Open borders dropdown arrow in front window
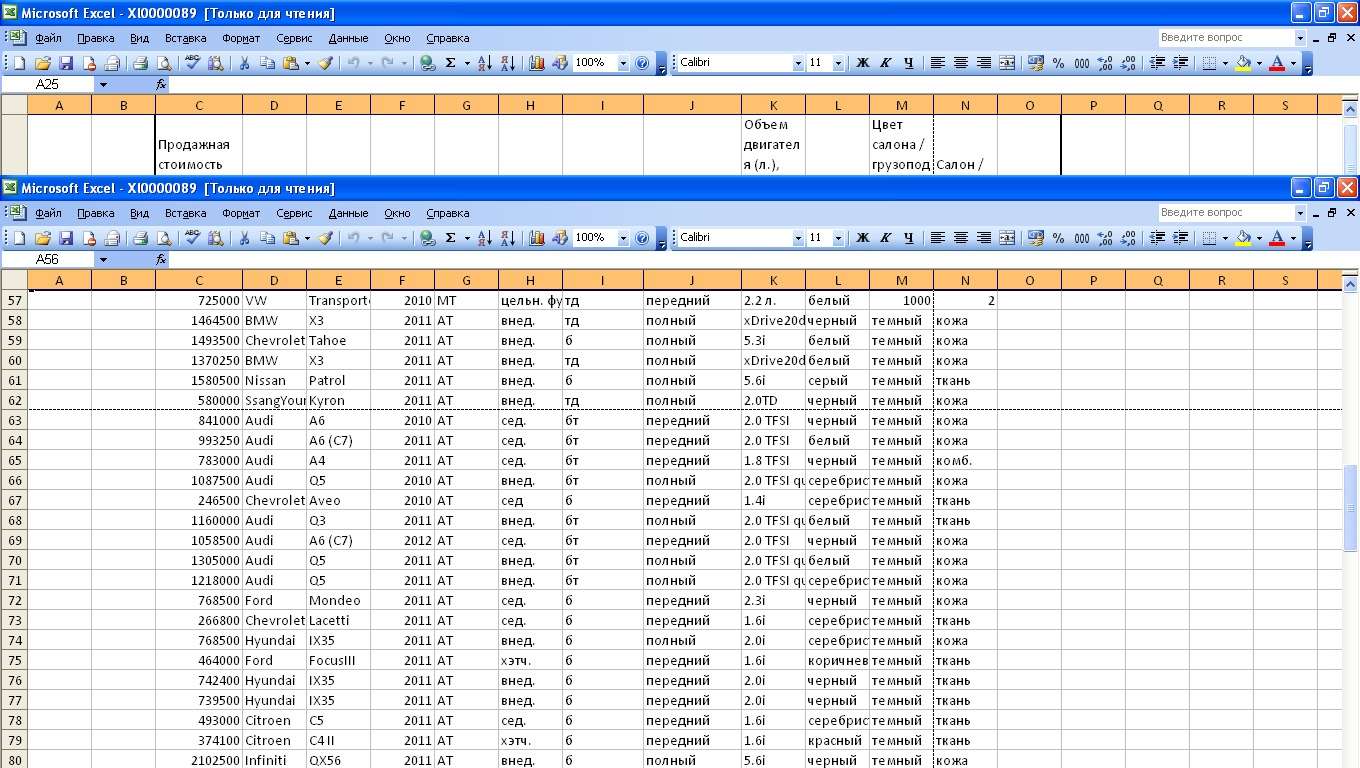 pos(1225,238)
